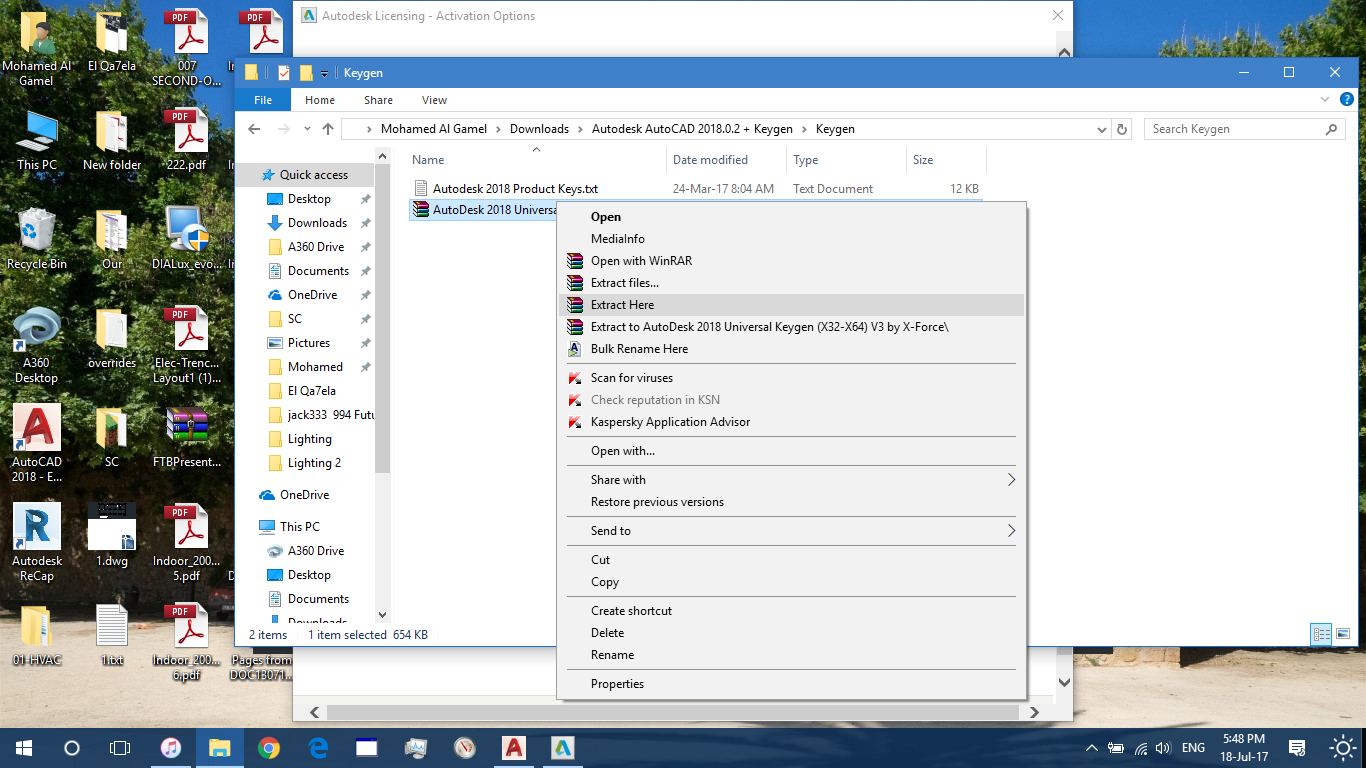Switch to AutoCAD red taskbar icon
The image size is (1366, 768).
pos(513,748)
